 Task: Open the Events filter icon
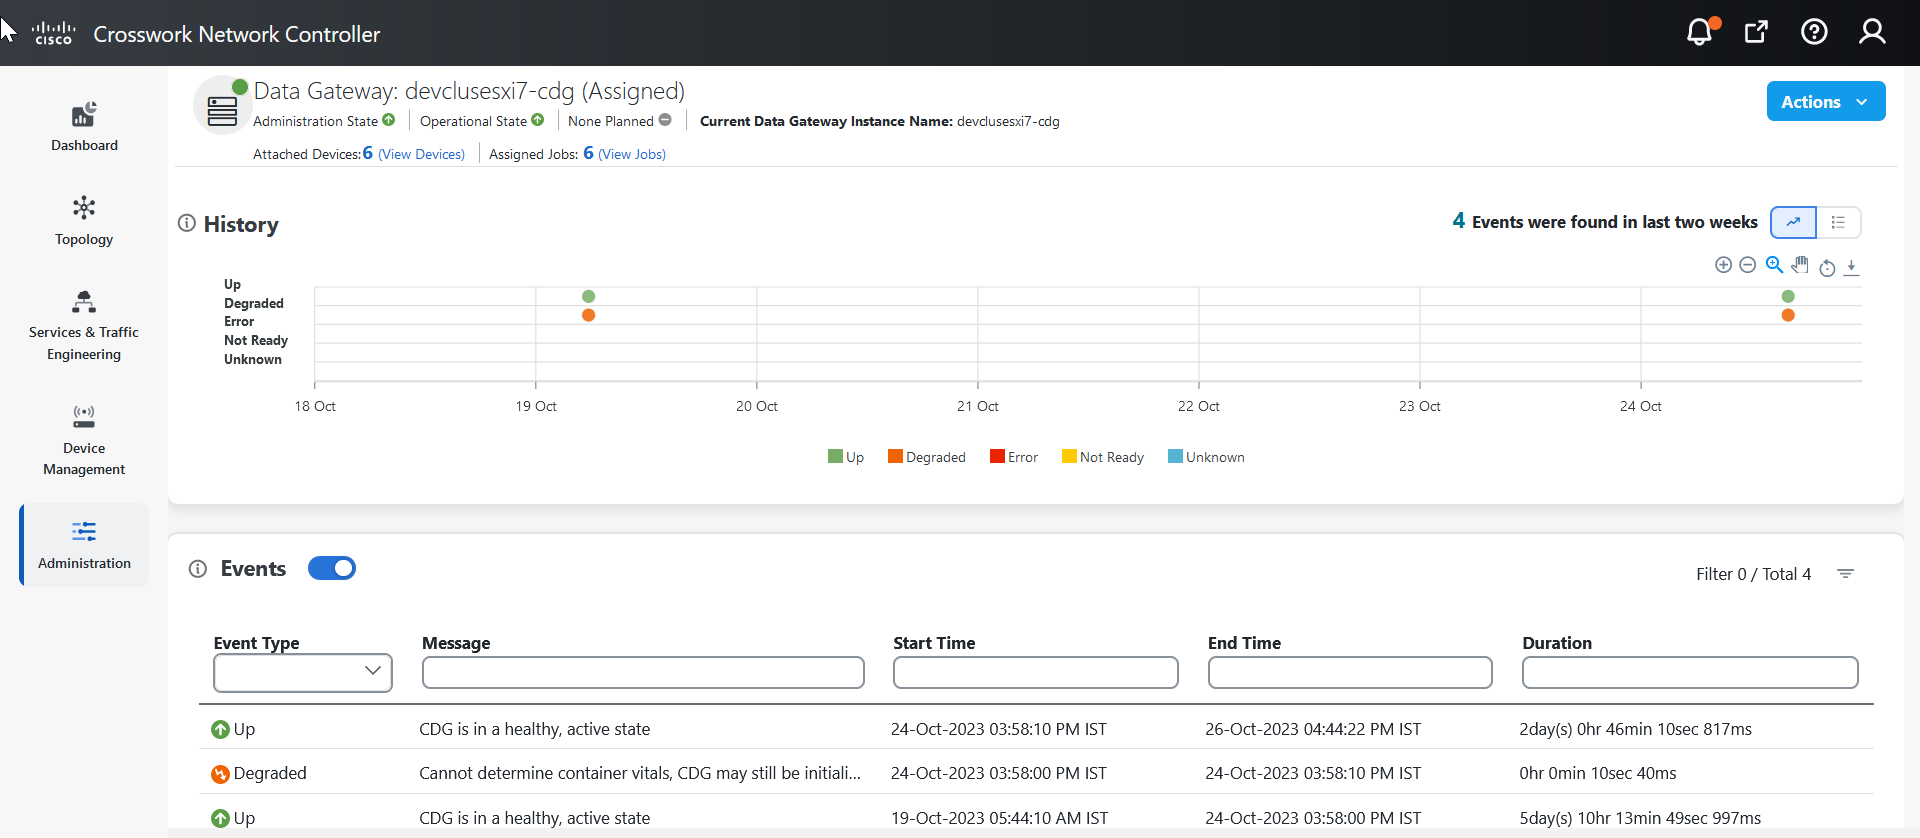pos(1846,574)
